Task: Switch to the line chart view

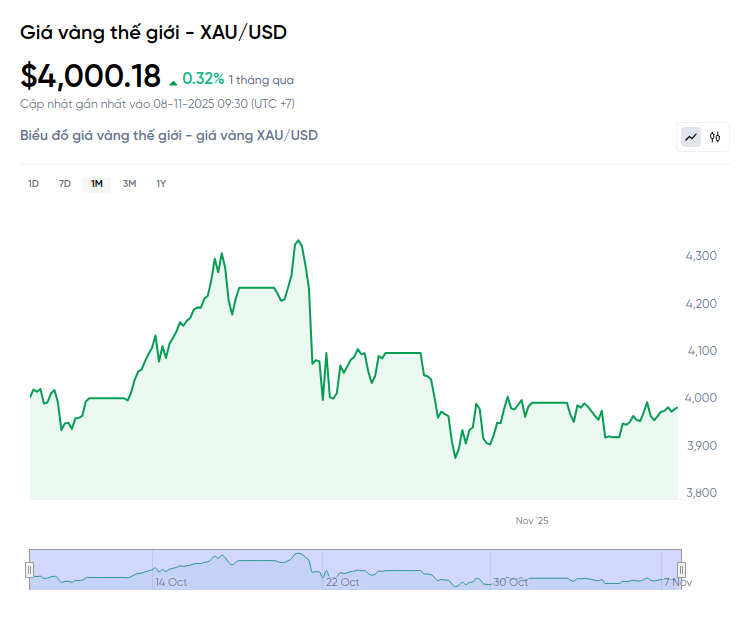Action: [x=691, y=137]
